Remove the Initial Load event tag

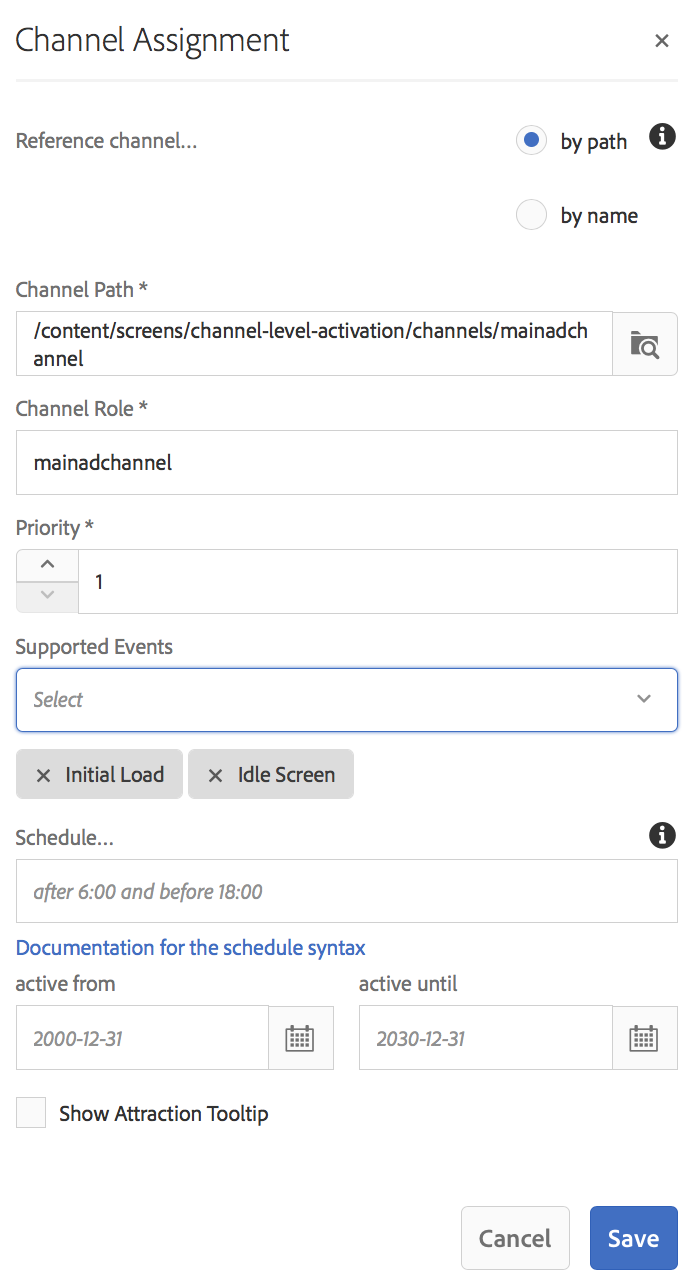44,775
